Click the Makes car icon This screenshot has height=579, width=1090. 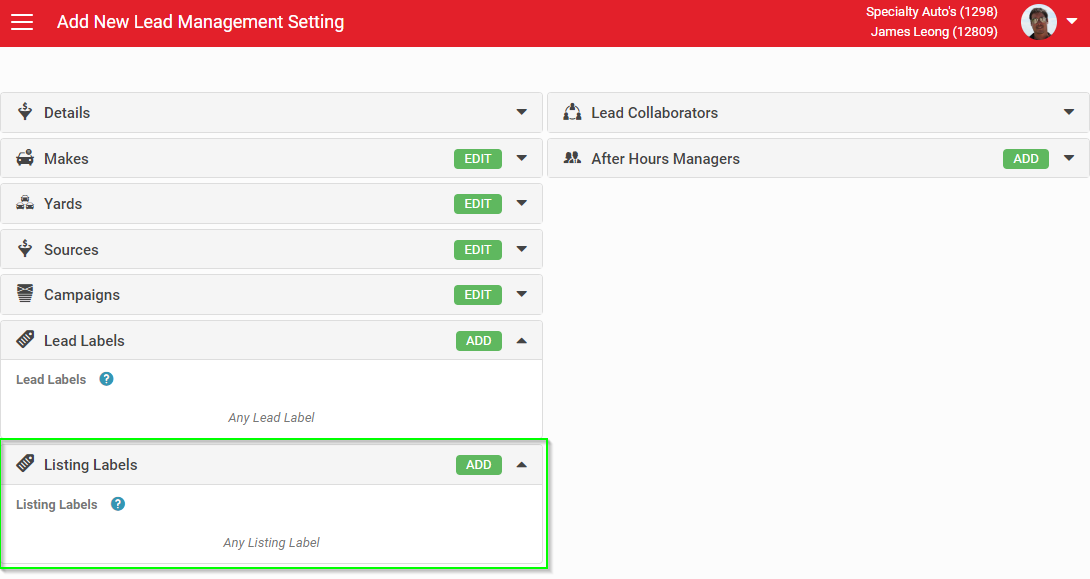[25, 158]
